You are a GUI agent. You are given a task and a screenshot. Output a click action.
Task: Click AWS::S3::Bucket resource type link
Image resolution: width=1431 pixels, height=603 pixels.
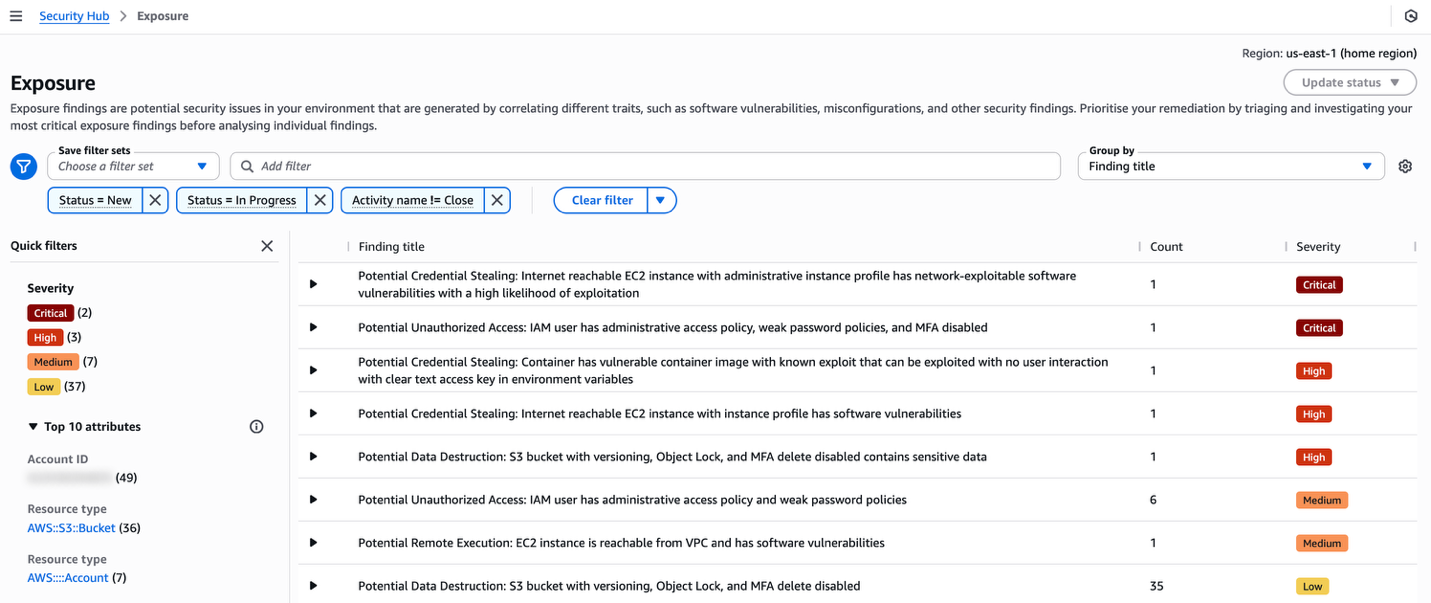coord(72,528)
